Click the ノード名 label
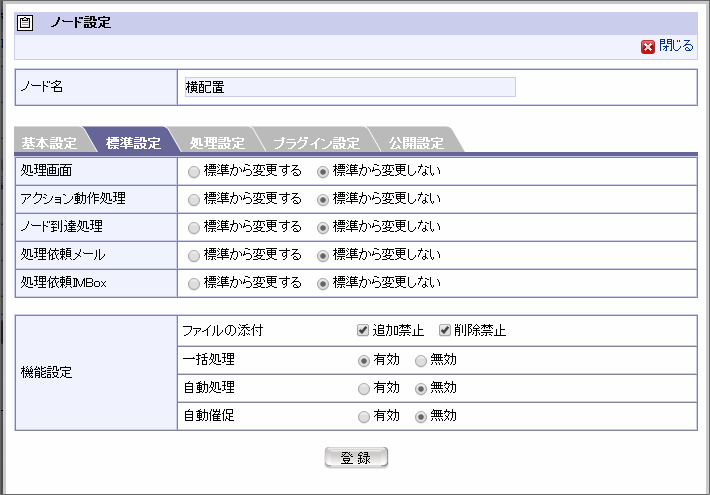Screen dimensions: 710x495 (x=41, y=86)
